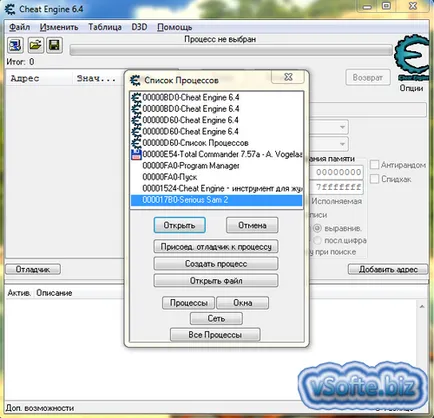The width and height of the screenshot is (434, 418).
Task: Expand the upper dropdown right of dialog
Action: tap(342, 127)
